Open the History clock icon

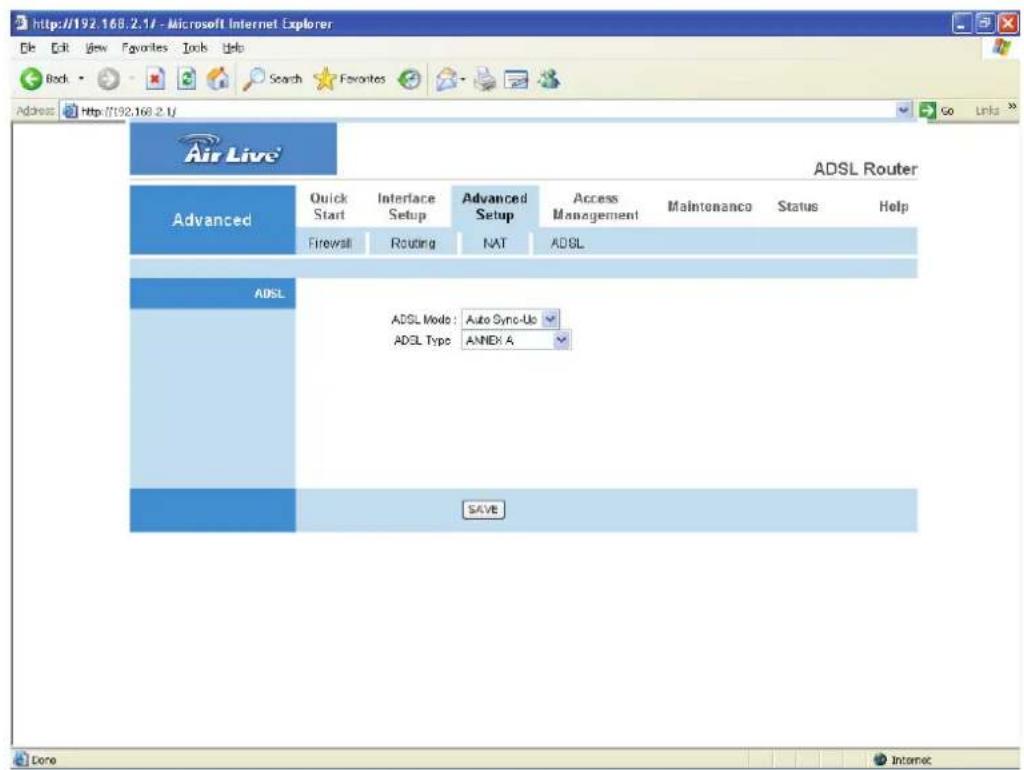click(409, 79)
